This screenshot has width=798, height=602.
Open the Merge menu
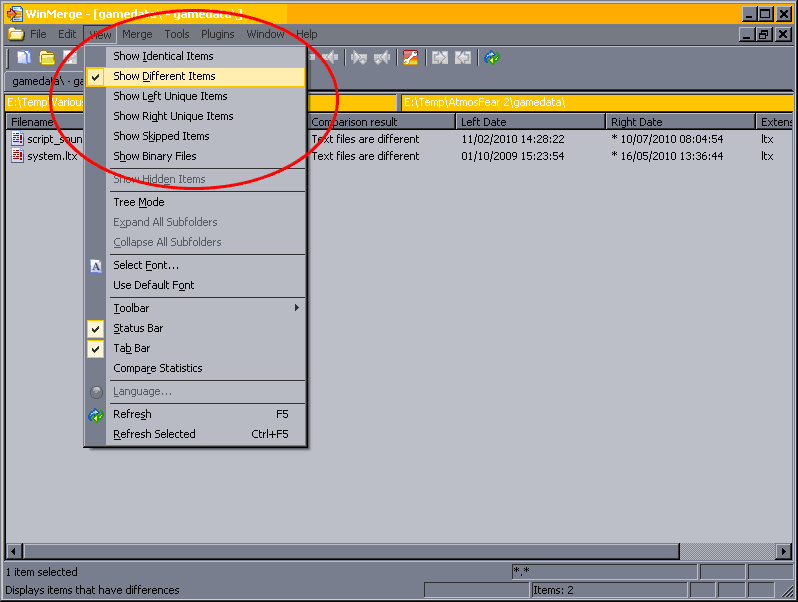click(137, 34)
